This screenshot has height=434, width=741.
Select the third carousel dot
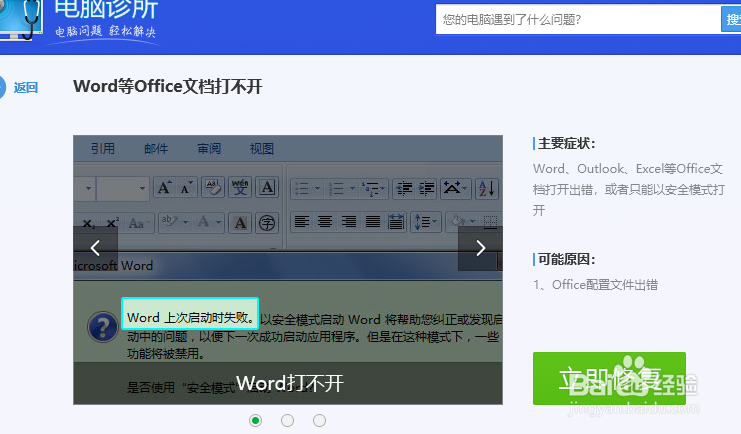point(319,420)
